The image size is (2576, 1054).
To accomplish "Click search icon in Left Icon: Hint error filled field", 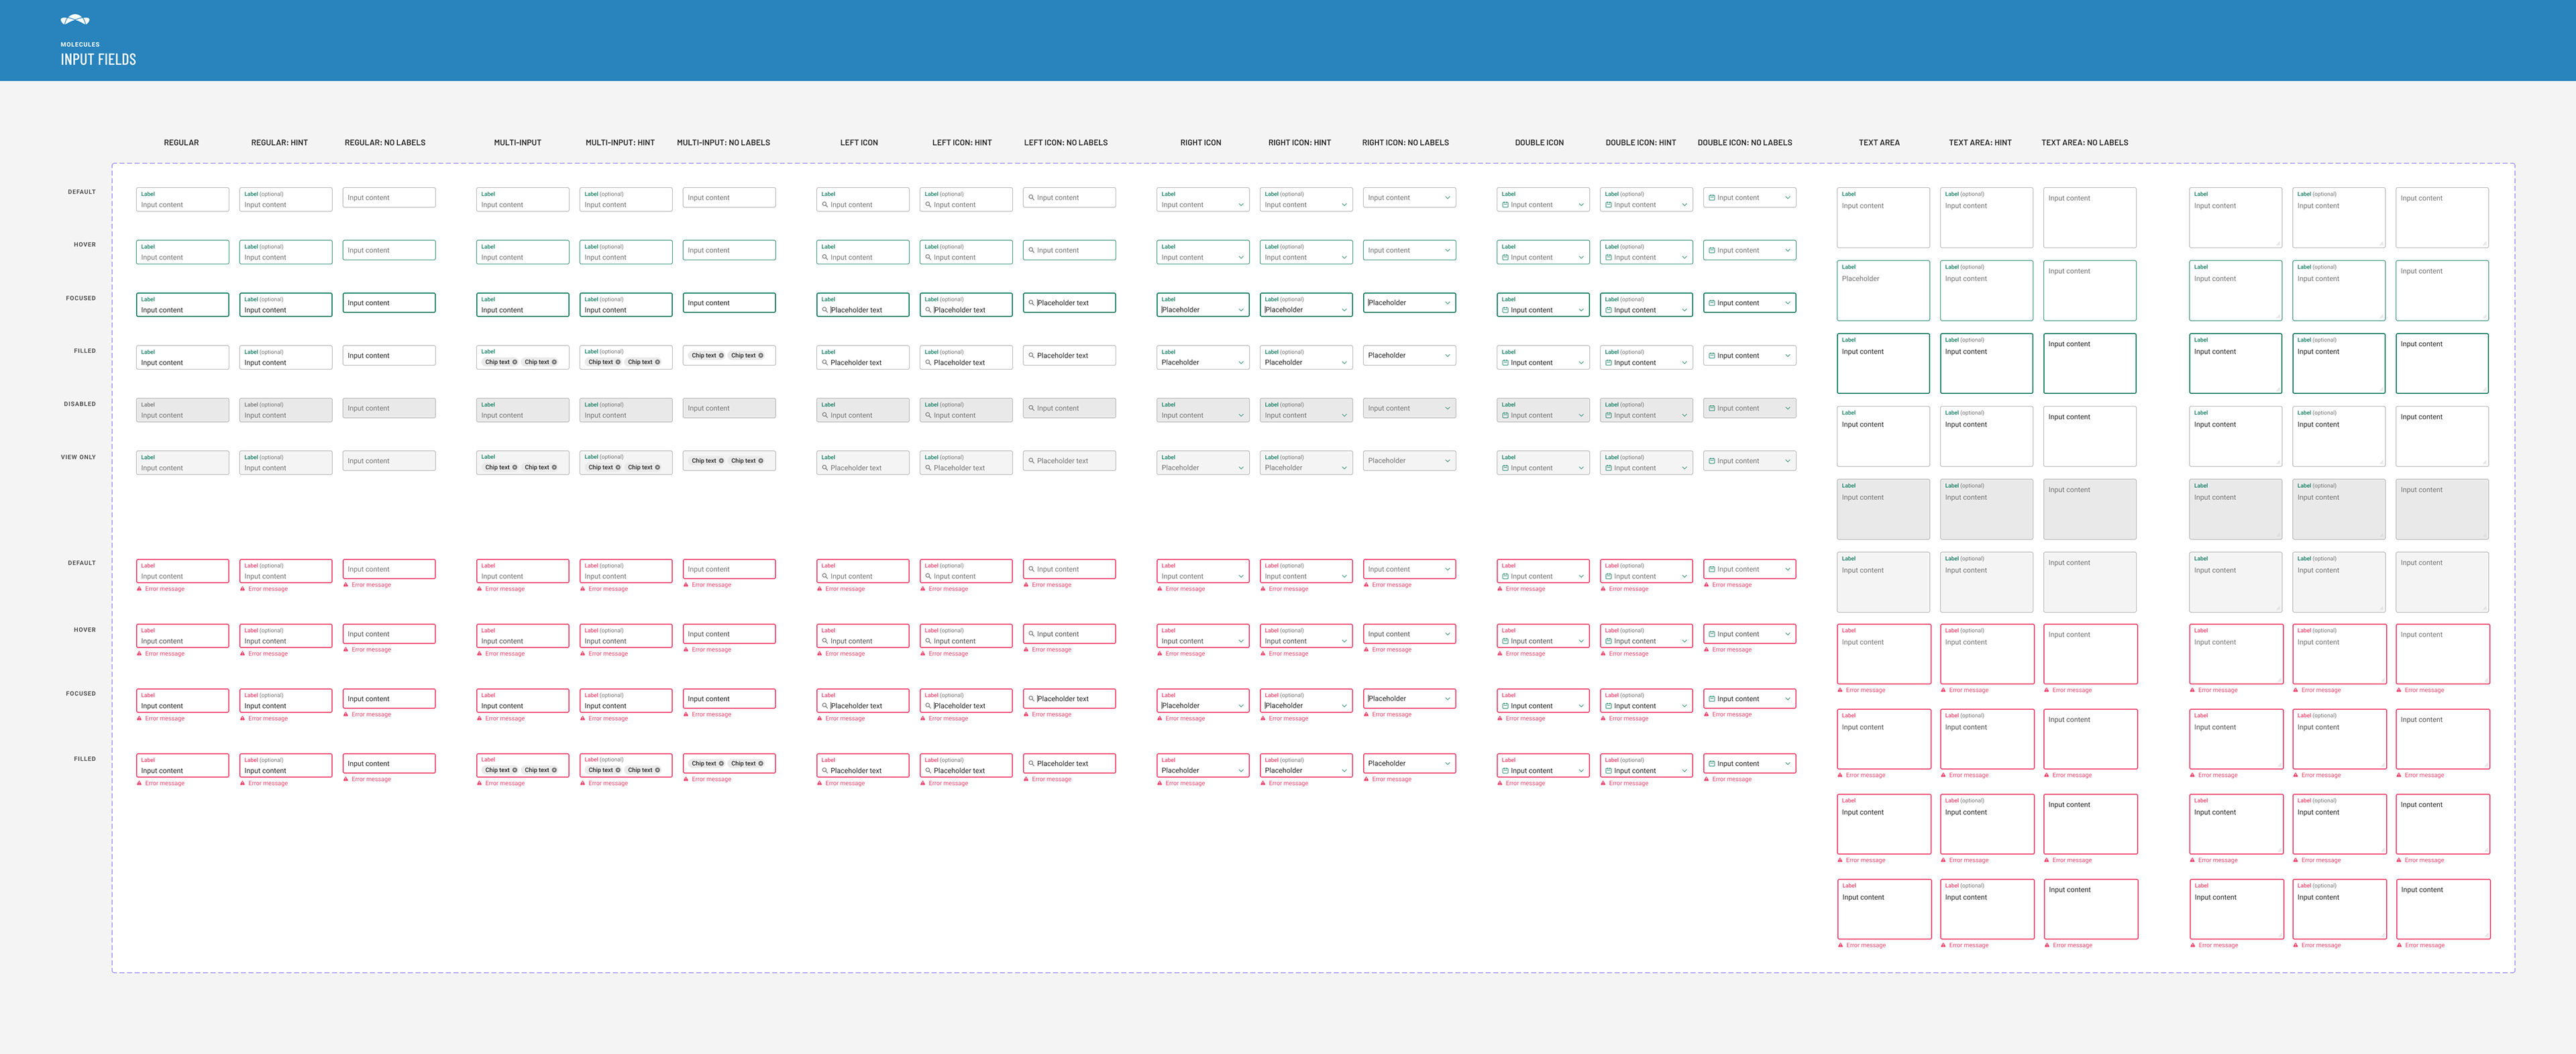I will [928, 771].
